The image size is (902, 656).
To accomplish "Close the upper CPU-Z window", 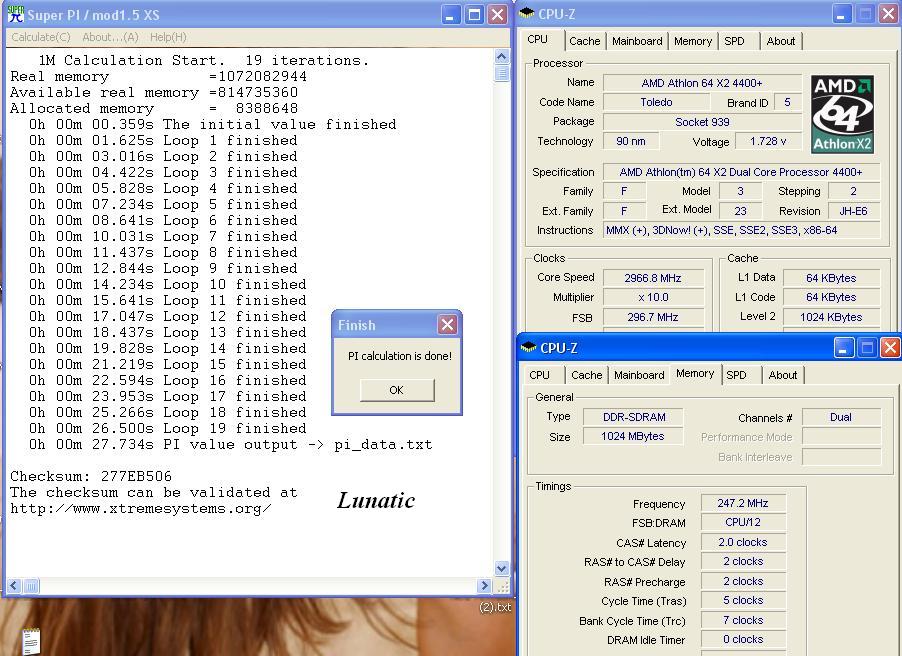I will pos(889,14).
